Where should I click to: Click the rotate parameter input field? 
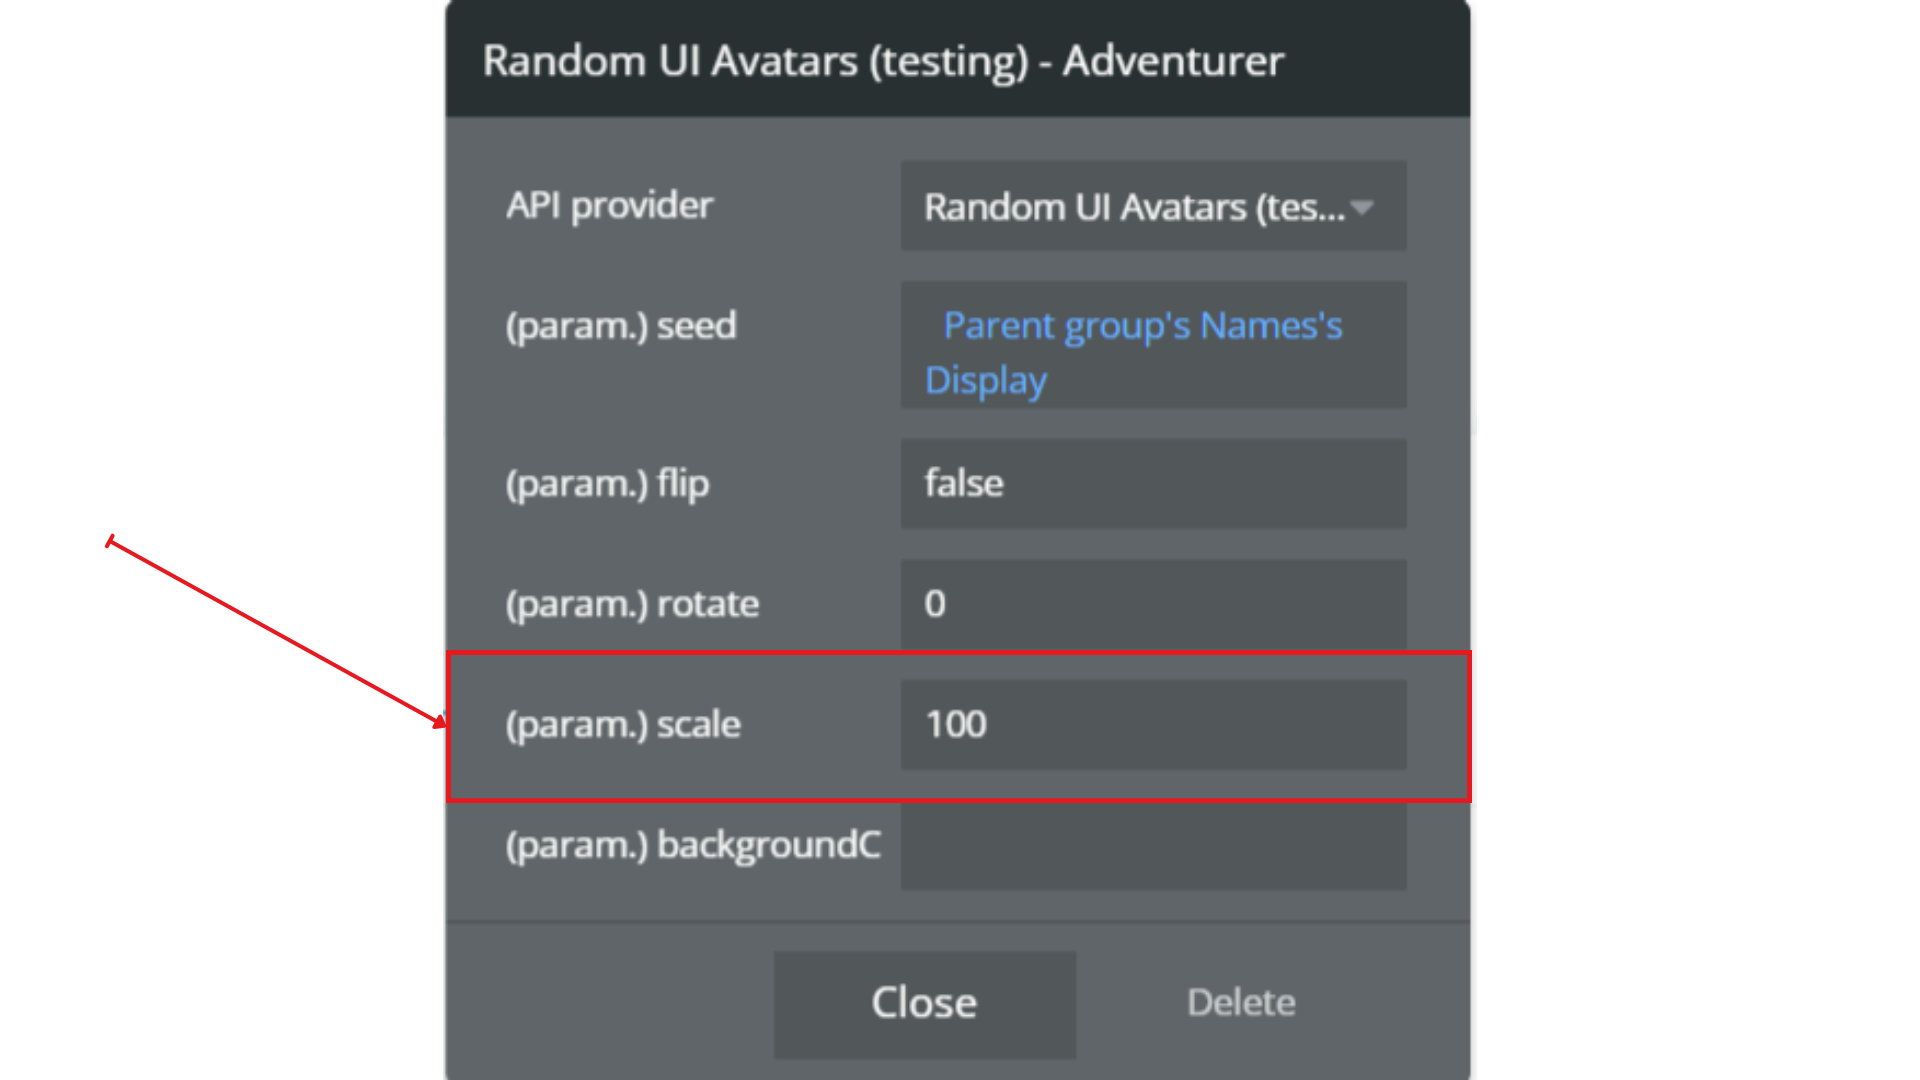[1153, 604]
